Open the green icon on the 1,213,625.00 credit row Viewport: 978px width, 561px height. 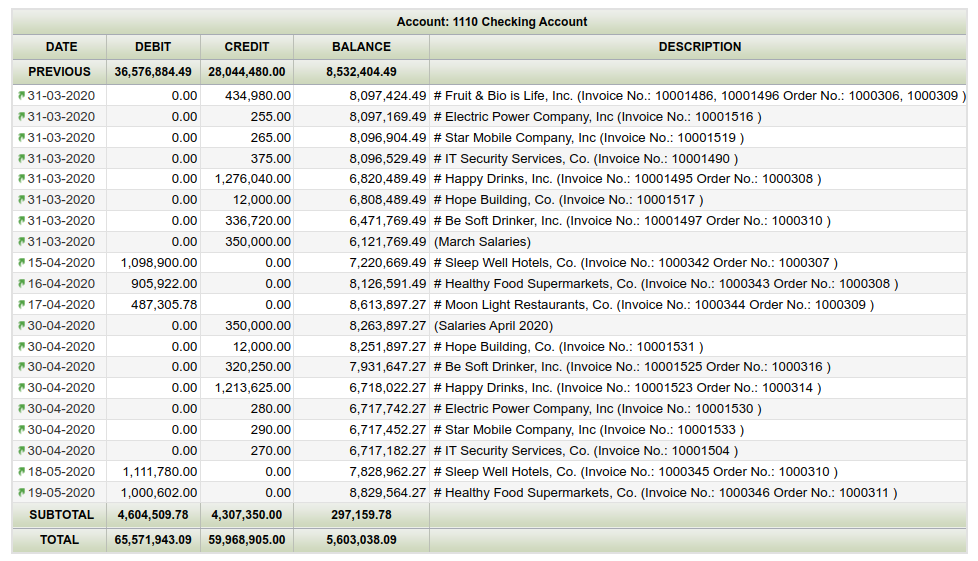coord(21,388)
